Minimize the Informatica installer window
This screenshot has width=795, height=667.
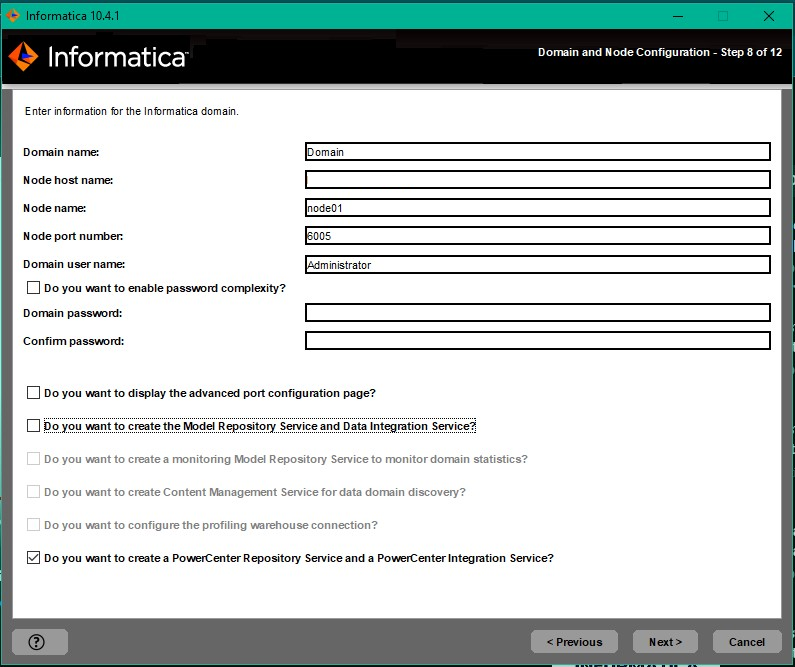[x=678, y=16]
